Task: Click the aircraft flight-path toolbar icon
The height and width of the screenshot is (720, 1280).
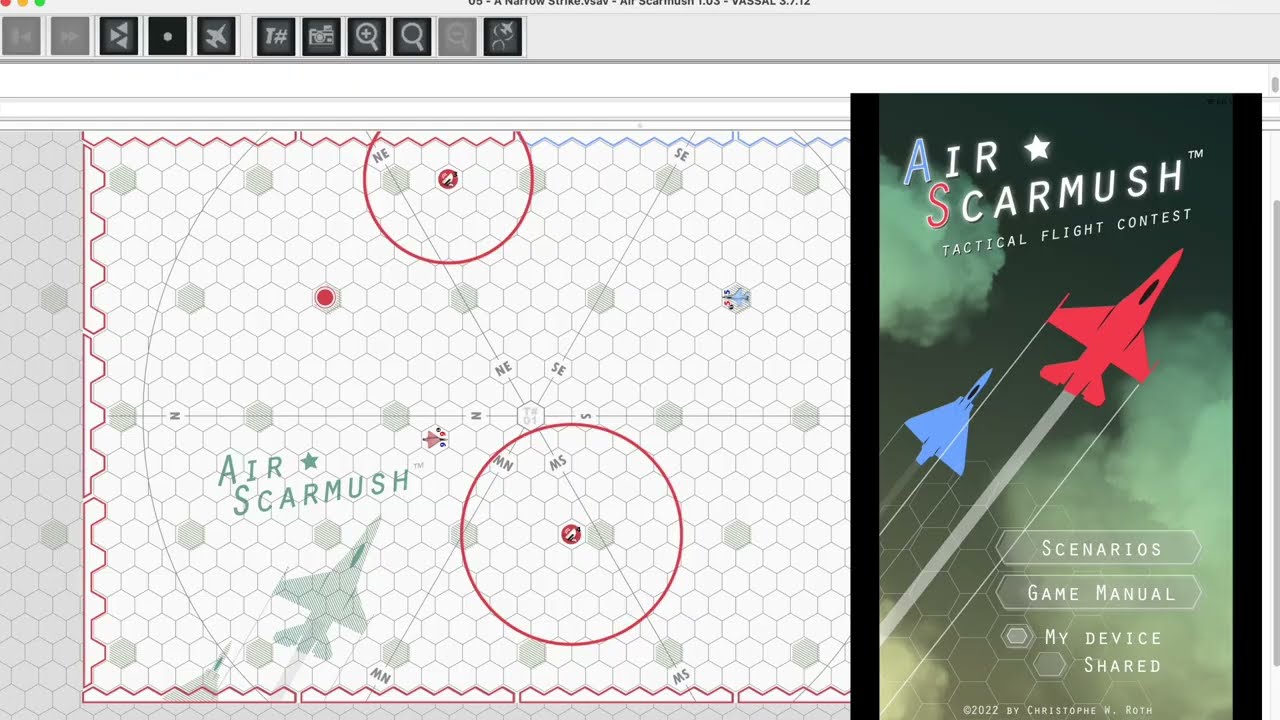Action: (503, 37)
